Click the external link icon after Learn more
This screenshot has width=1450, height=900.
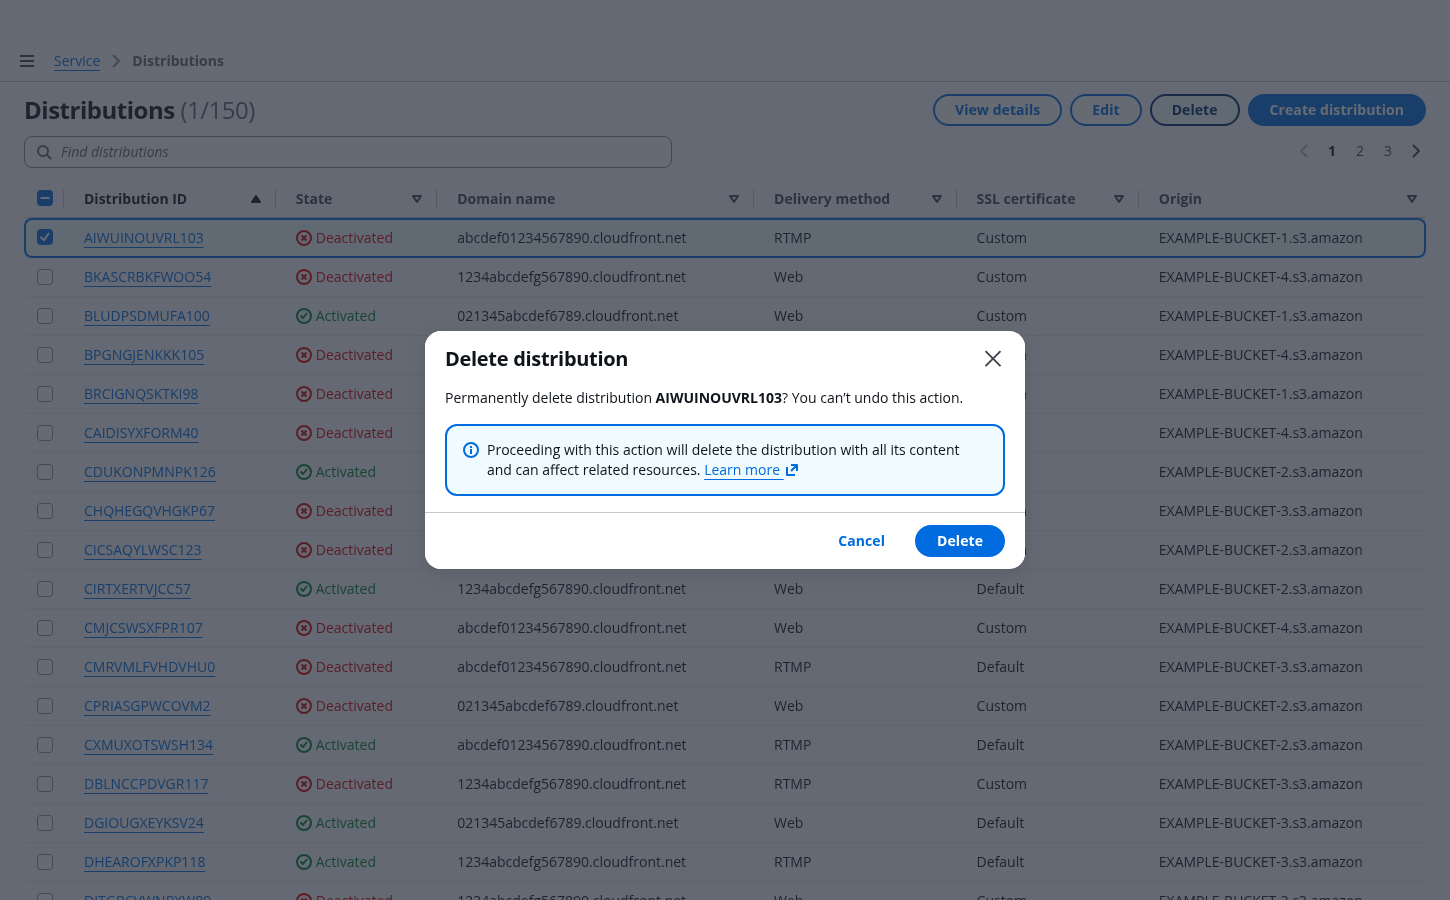pyautogui.click(x=792, y=470)
